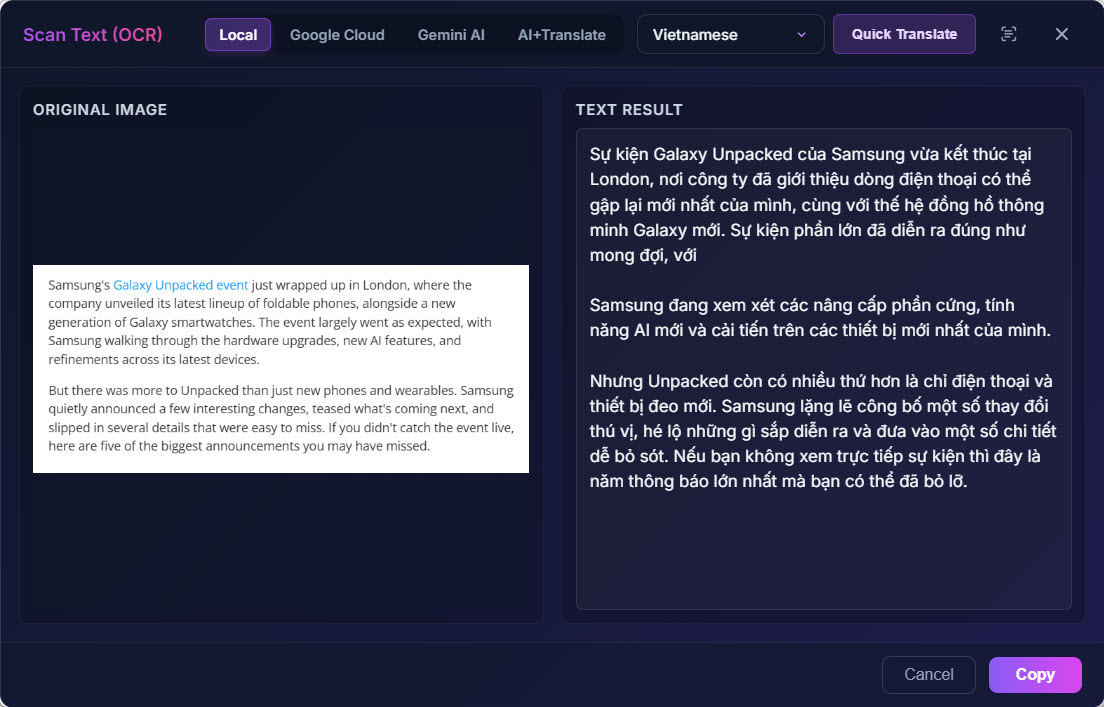The height and width of the screenshot is (707, 1104).
Task: Switch to the Google Cloud engine
Action: (x=337, y=35)
